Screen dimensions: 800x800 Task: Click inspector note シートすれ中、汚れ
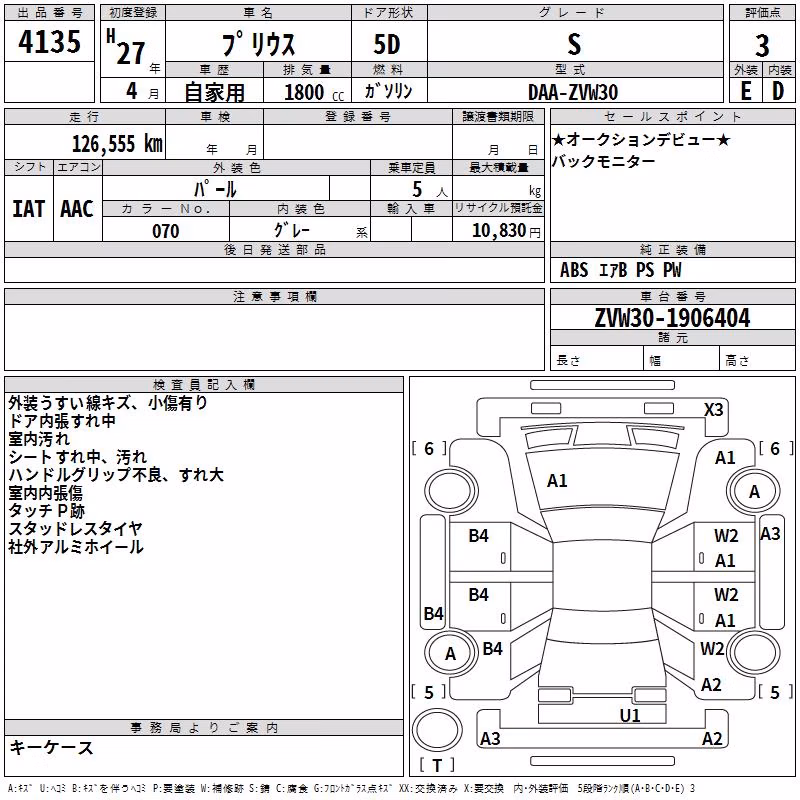(x=78, y=457)
